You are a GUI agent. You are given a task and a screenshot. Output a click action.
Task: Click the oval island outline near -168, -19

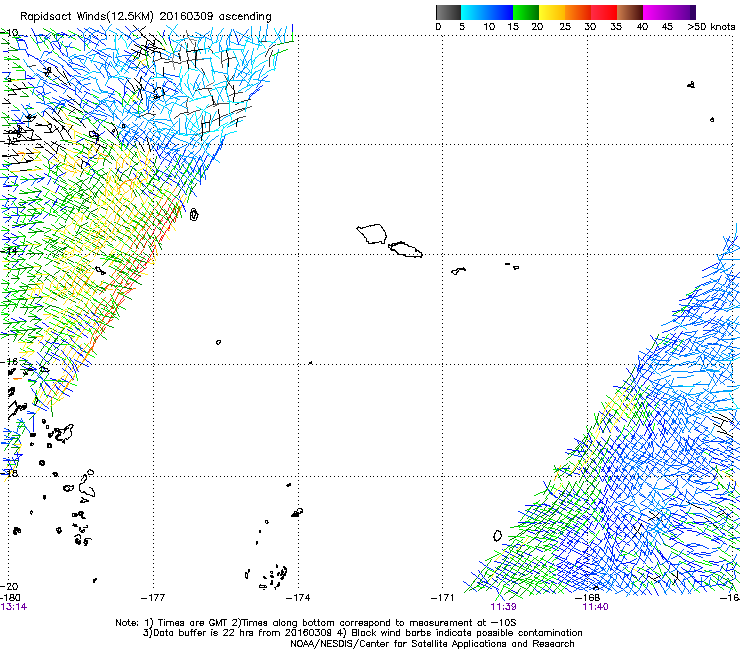point(497,536)
